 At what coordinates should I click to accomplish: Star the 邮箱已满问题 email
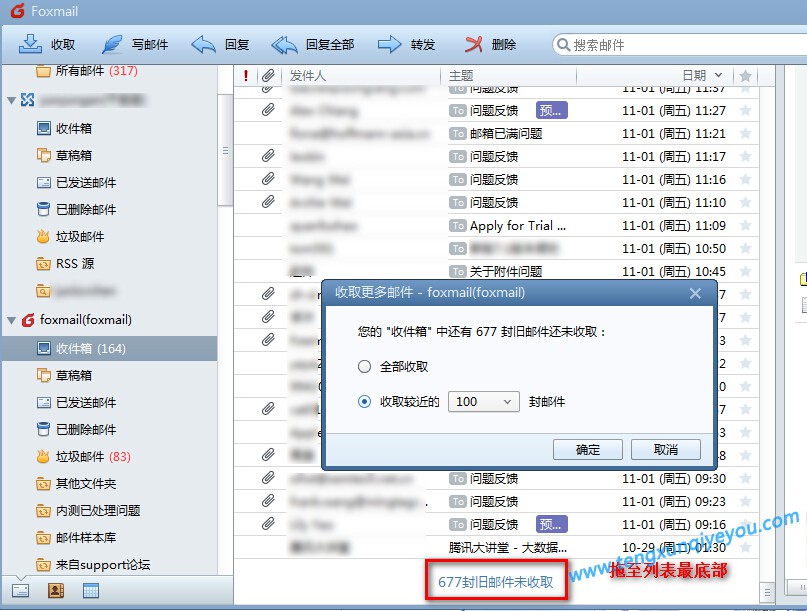pos(745,134)
